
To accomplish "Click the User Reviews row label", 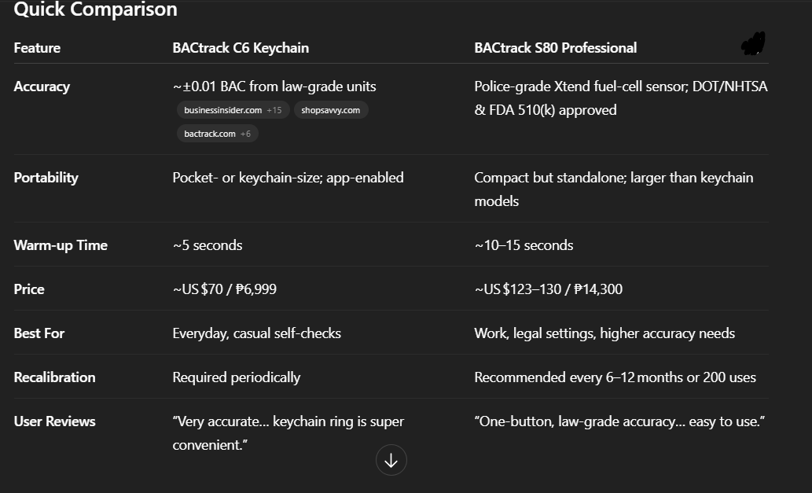I will tap(54, 421).
